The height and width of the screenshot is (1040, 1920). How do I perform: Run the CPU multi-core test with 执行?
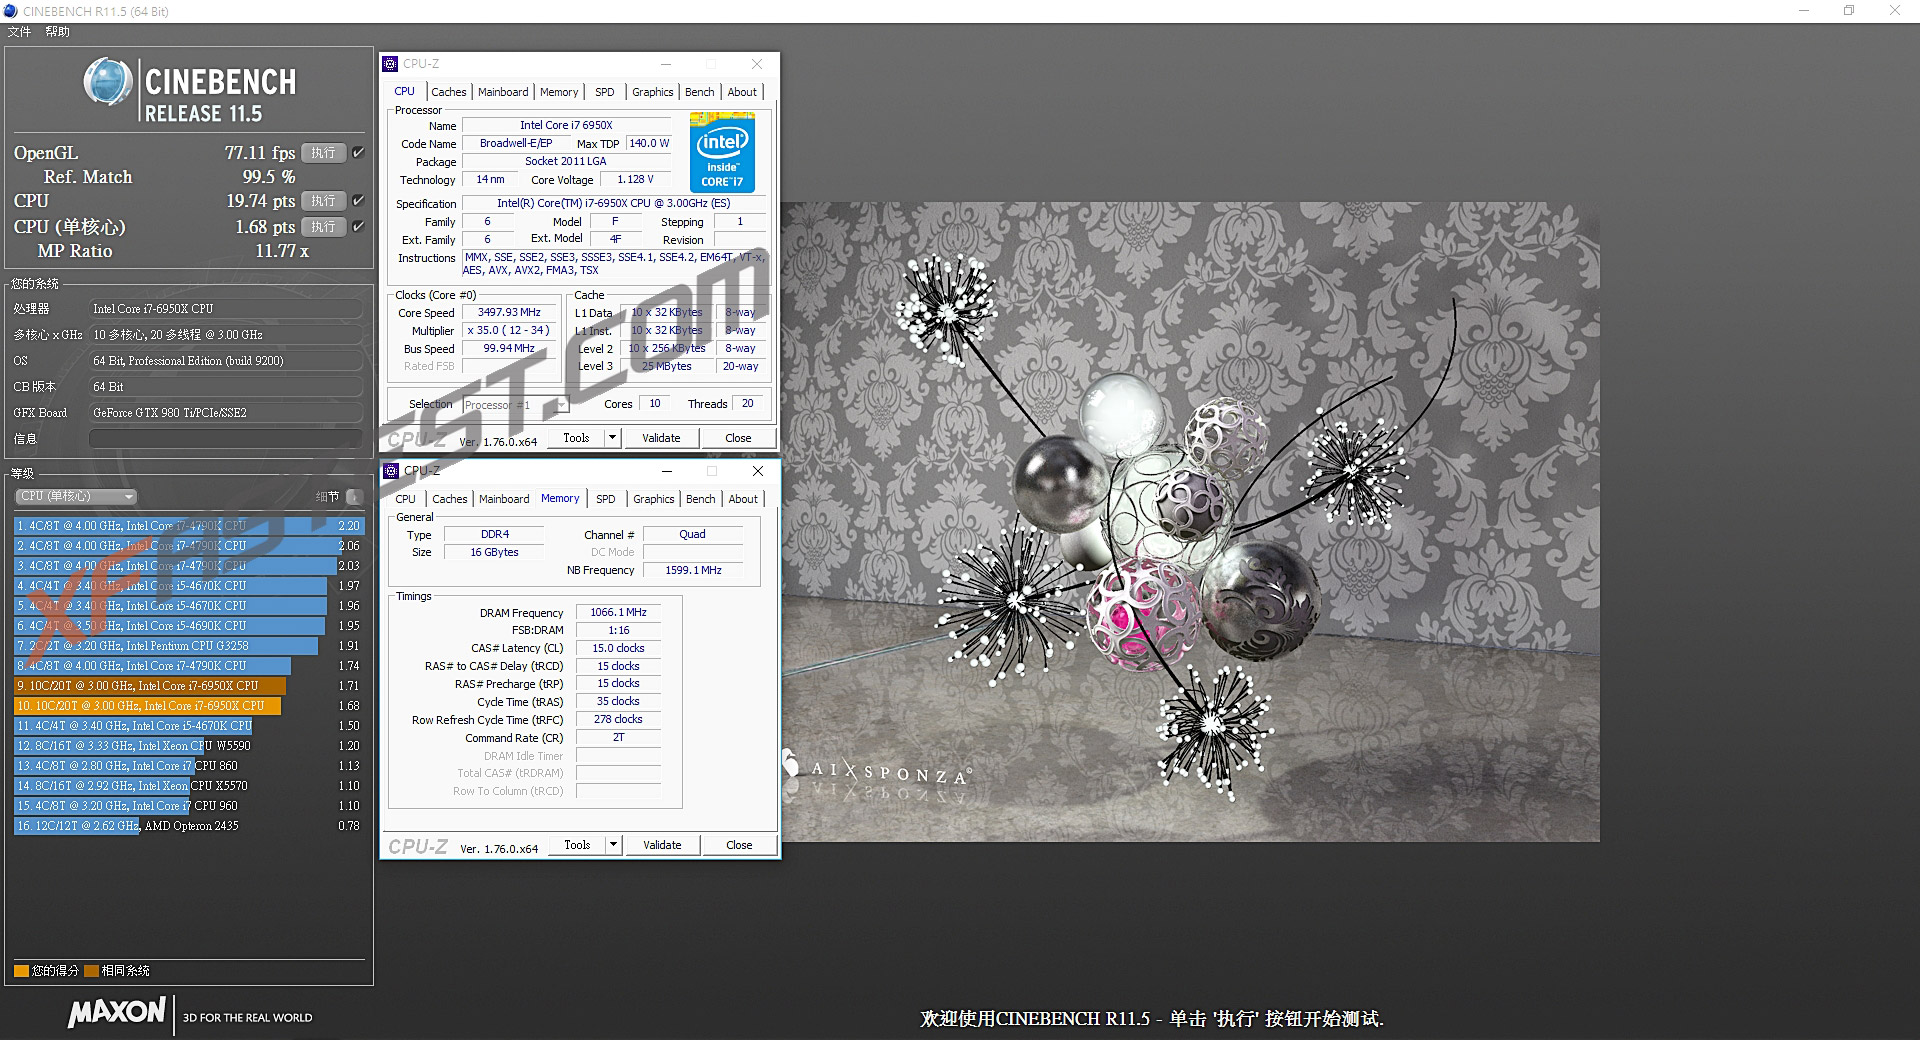(x=323, y=201)
